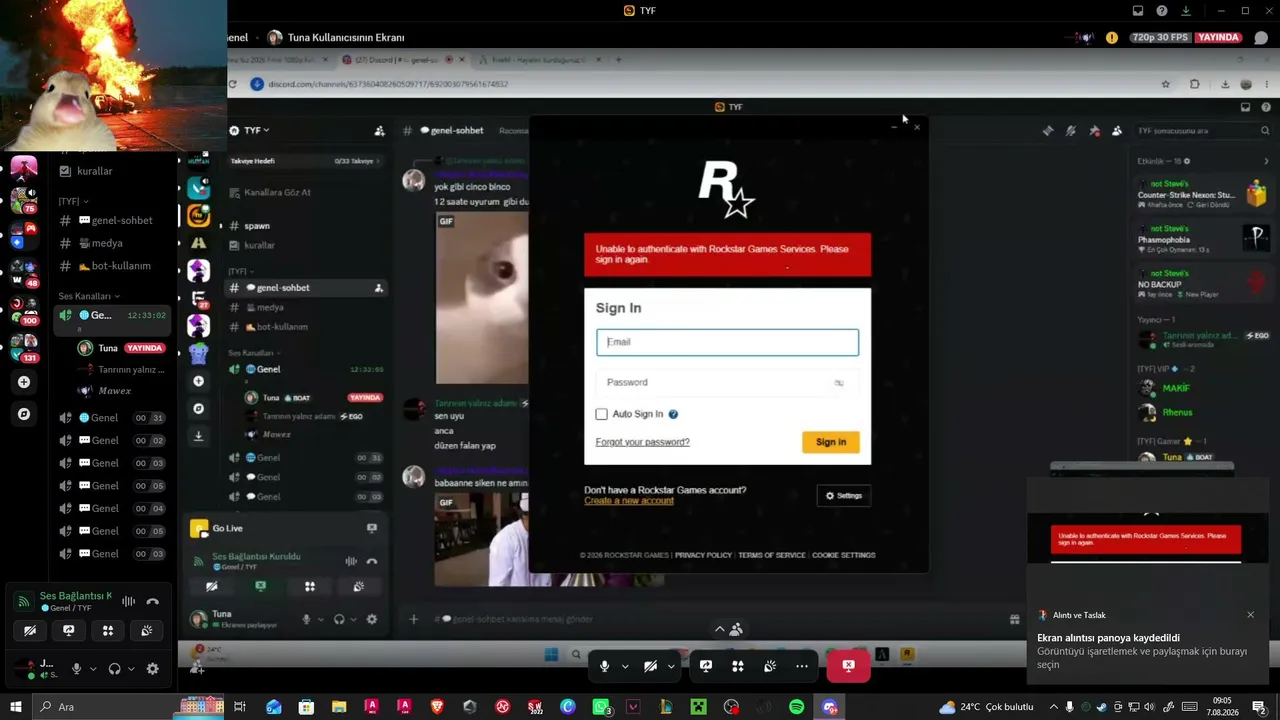The width and height of the screenshot is (1280, 720).
Task: Toggle noise suppression in the voice connection panel
Action: click(x=128, y=601)
